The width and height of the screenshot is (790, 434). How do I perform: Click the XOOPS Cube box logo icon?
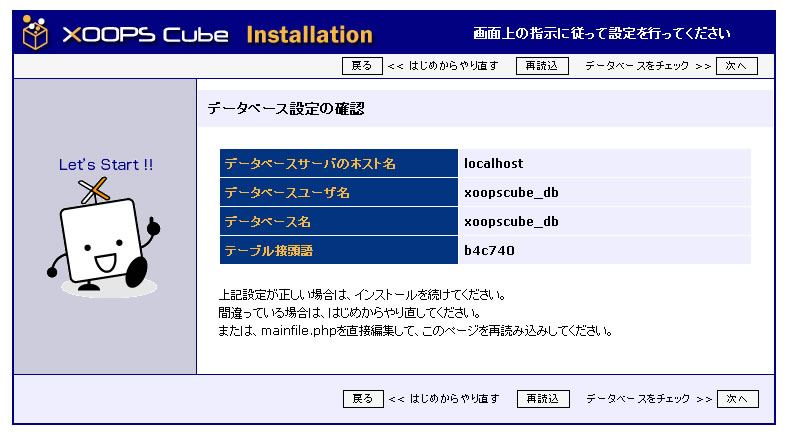tap(37, 33)
